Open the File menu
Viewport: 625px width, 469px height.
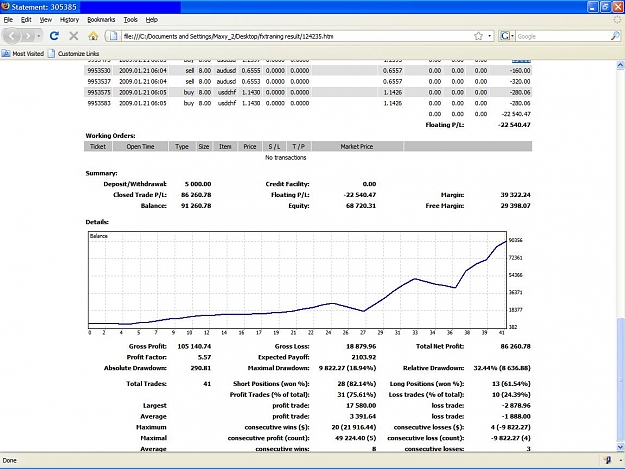(x=8, y=20)
